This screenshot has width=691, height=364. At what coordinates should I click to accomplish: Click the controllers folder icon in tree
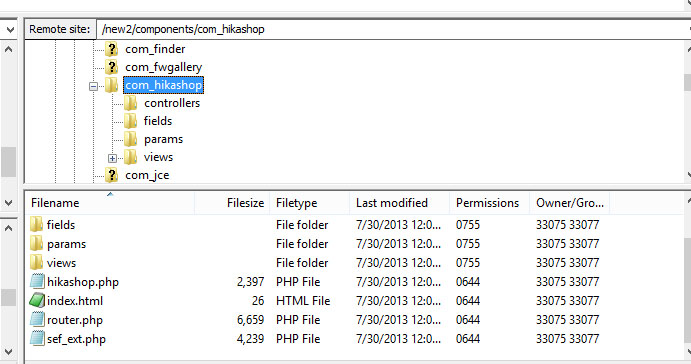(131, 103)
